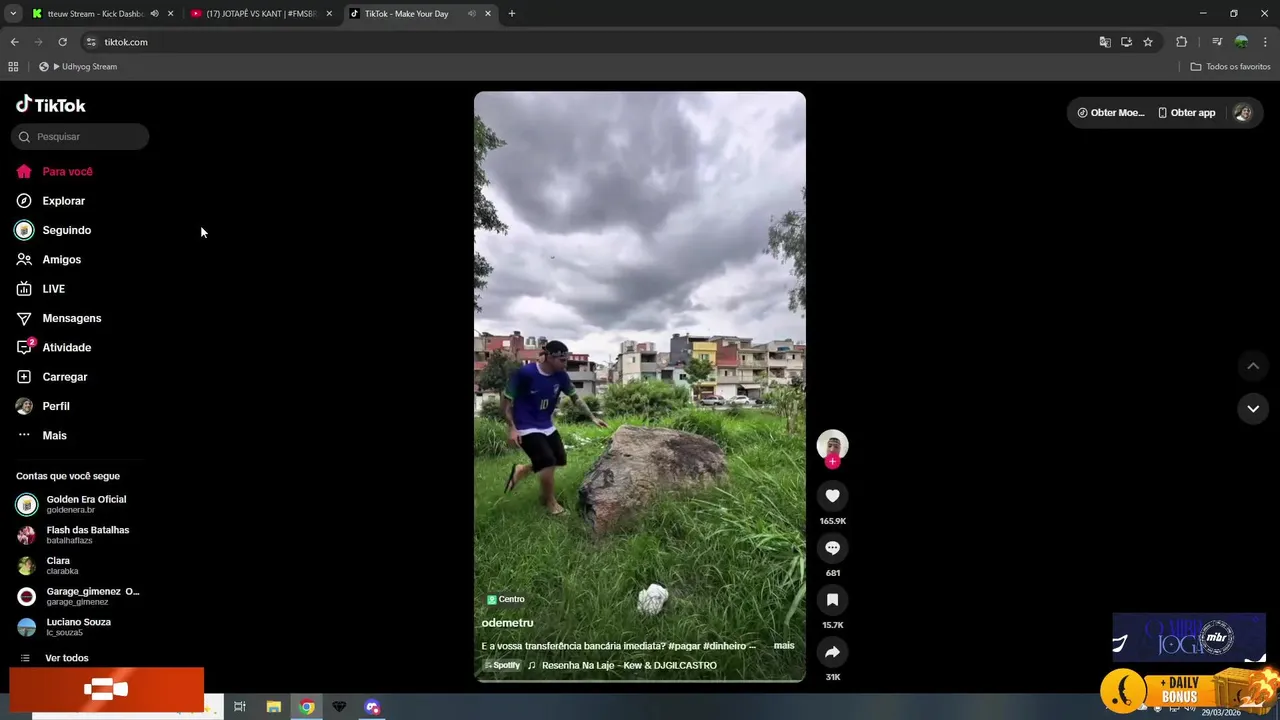Open odemetru username link
The width and height of the screenshot is (1280, 720).
click(507, 623)
